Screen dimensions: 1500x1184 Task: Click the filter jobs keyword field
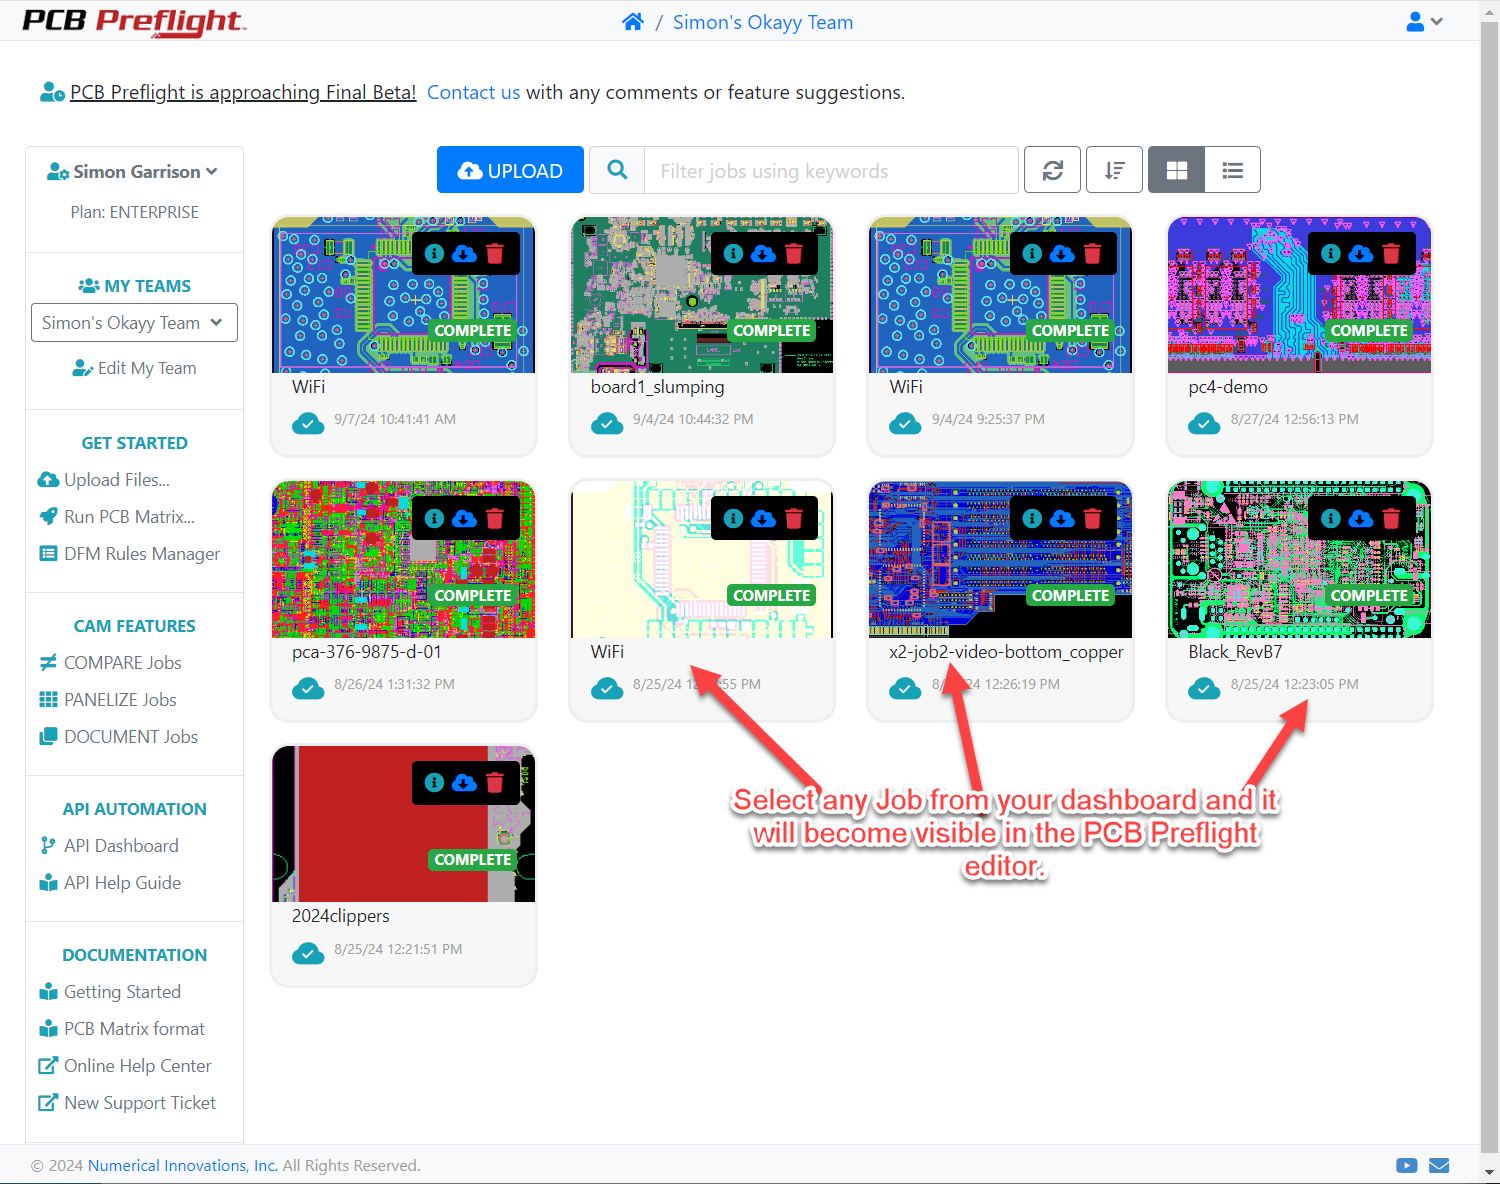point(832,170)
